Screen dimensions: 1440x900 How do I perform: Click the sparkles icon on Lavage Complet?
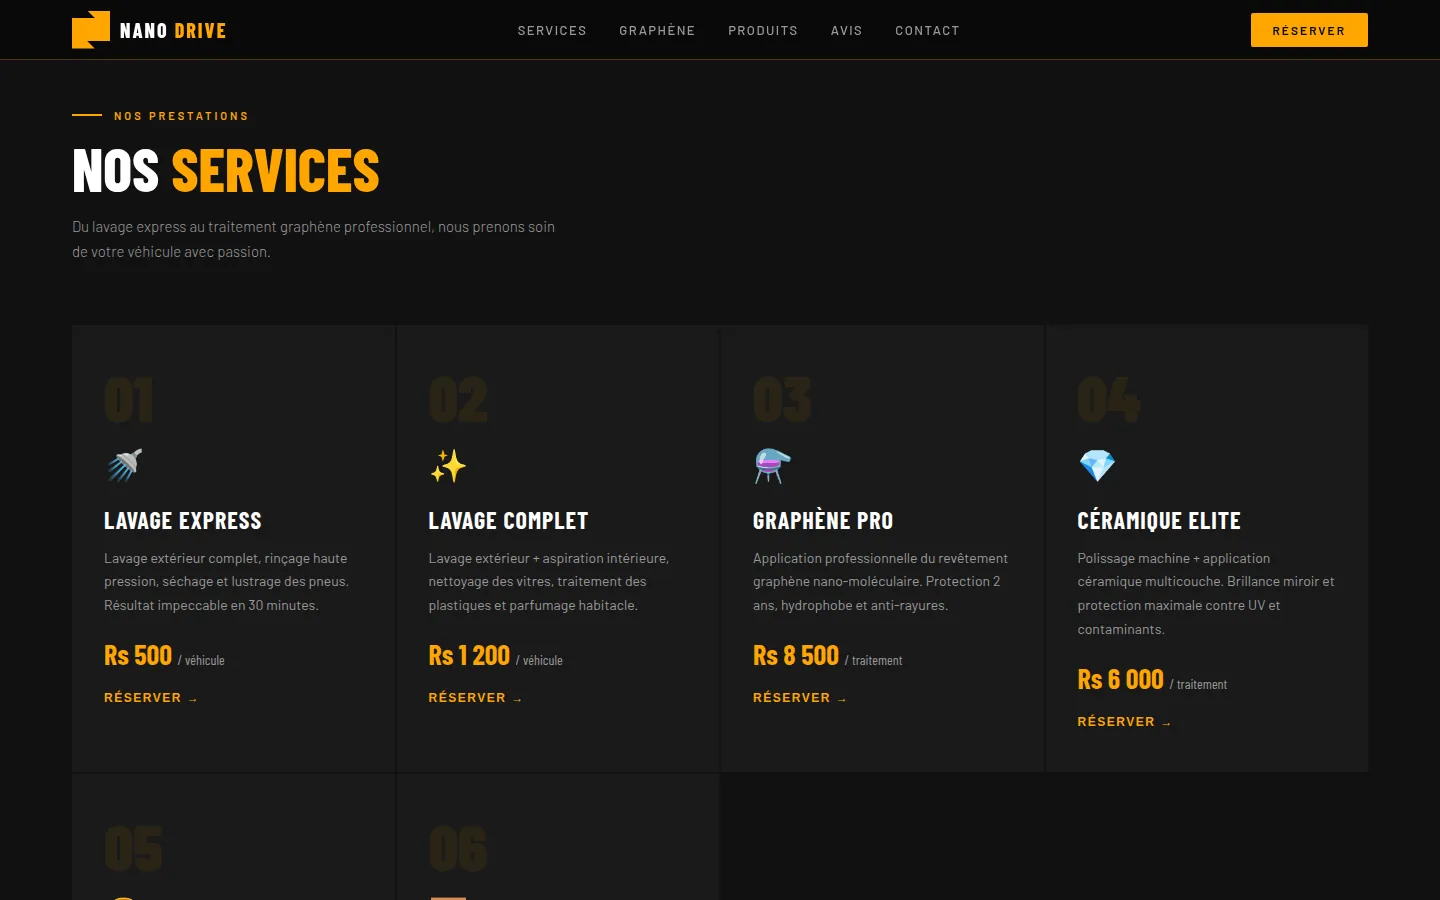click(448, 465)
